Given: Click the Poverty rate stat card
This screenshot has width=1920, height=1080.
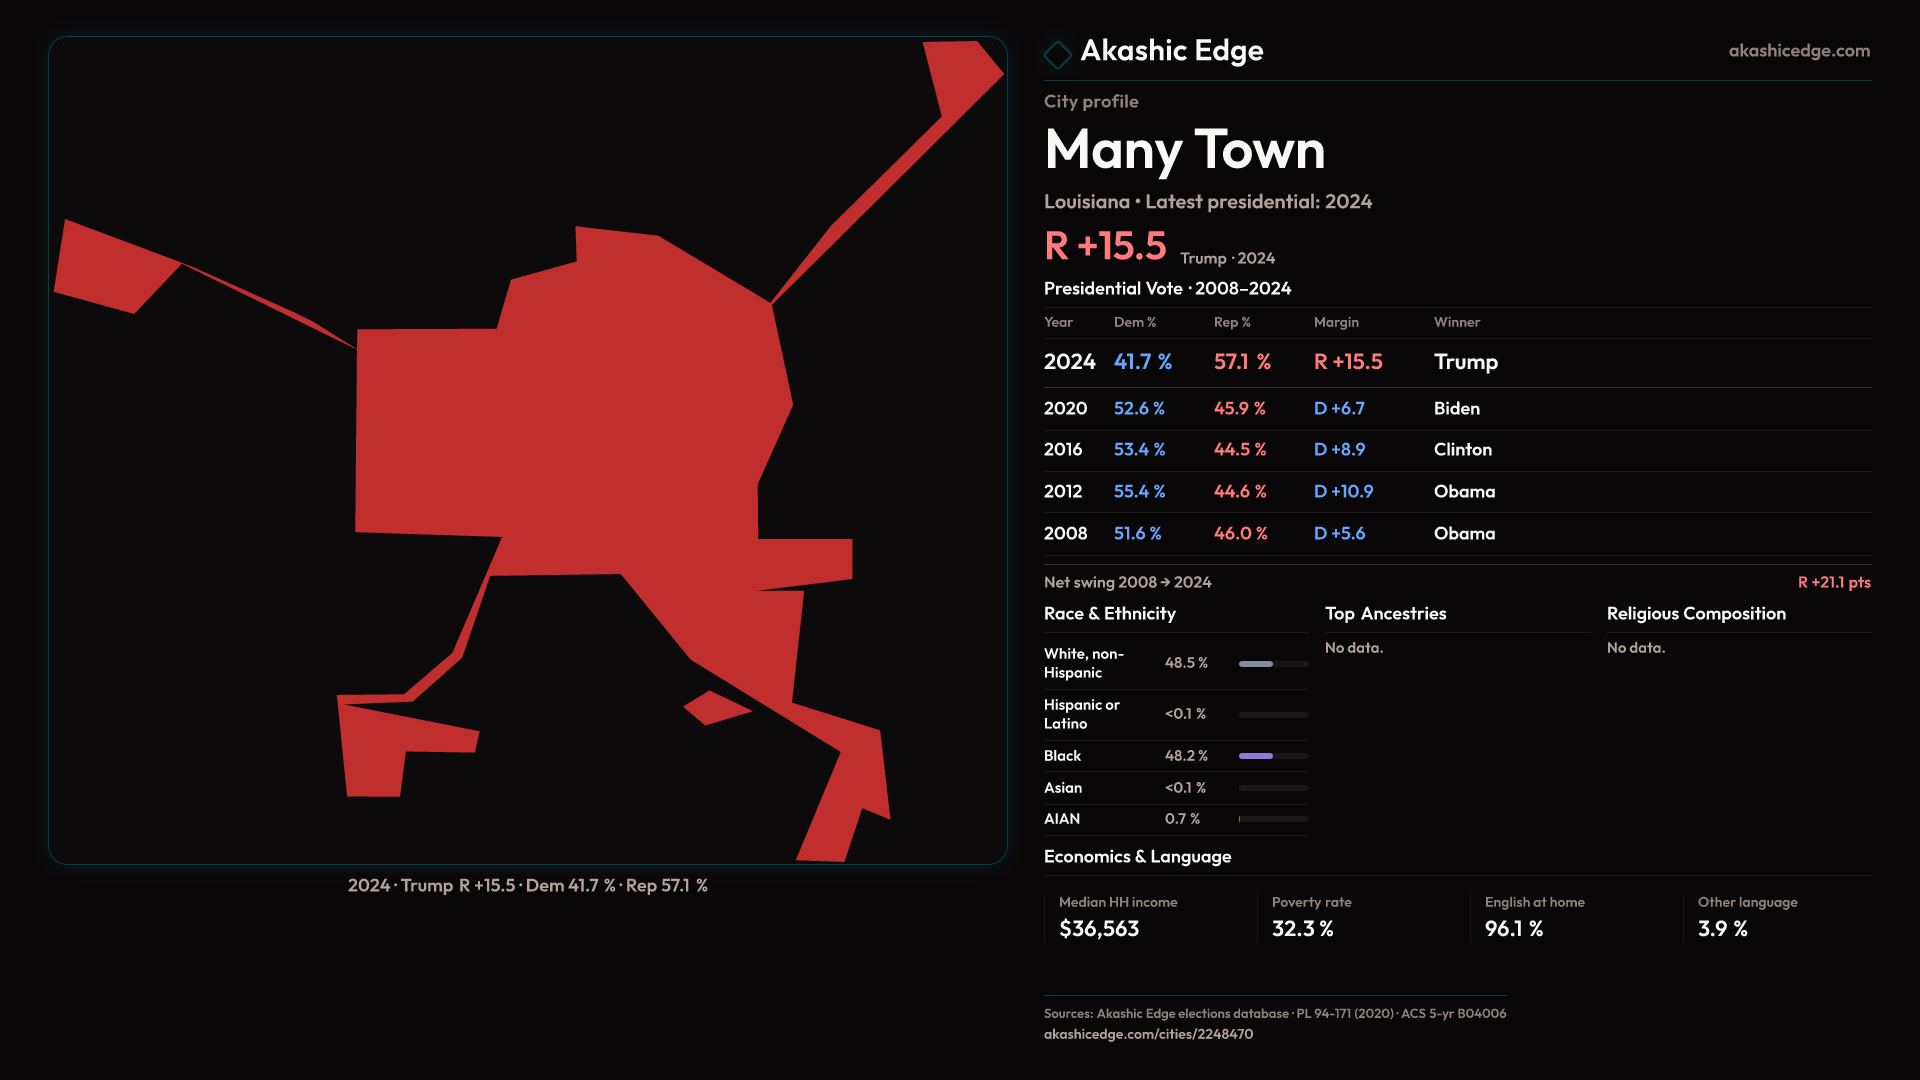Looking at the screenshot, I should click(1311, 917).
